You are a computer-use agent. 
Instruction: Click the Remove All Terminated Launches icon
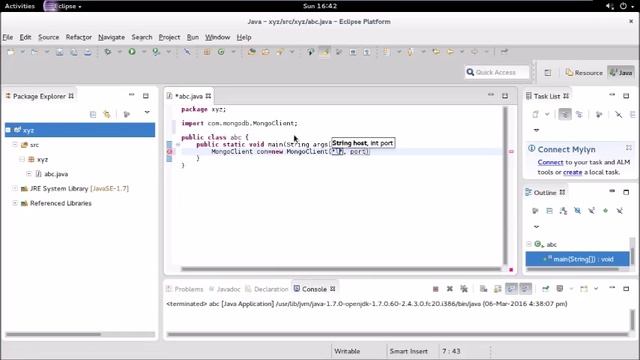(464, 289)
